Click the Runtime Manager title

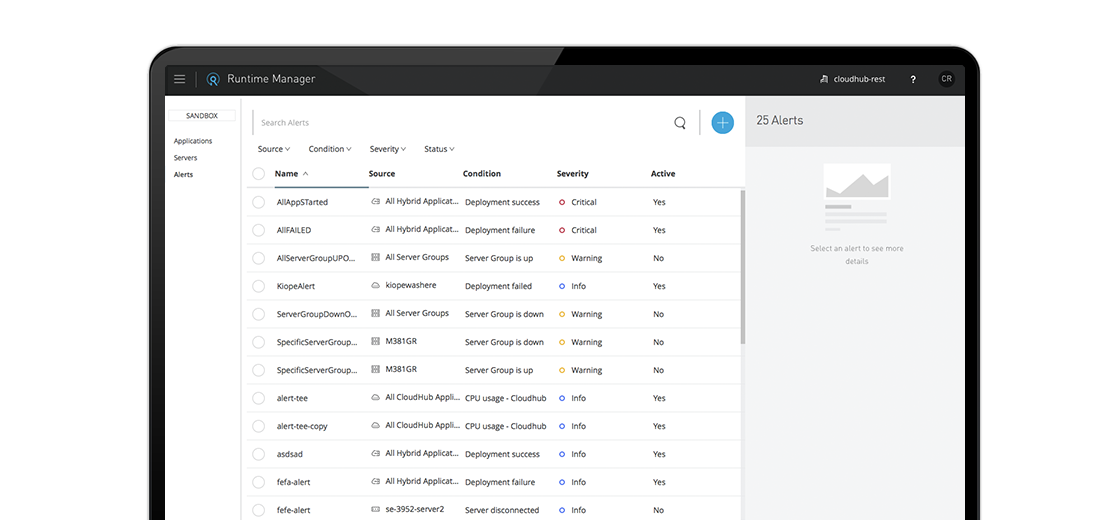coord(271,79)
